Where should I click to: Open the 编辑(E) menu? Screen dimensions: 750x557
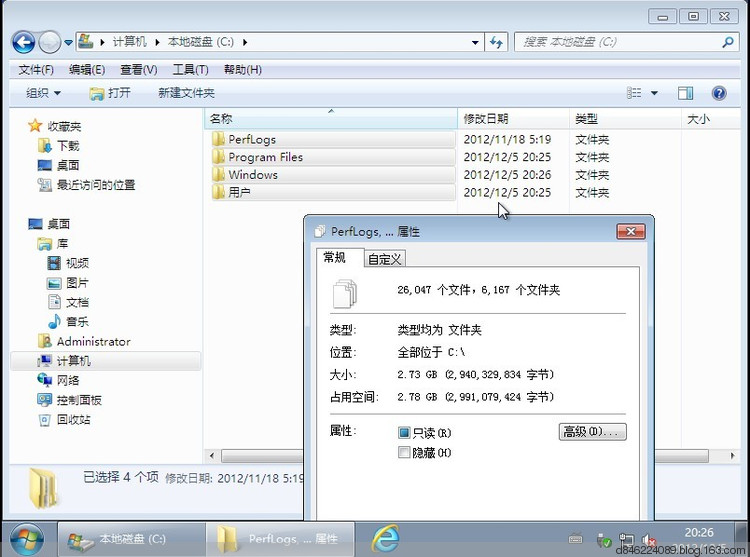[87, 70]
